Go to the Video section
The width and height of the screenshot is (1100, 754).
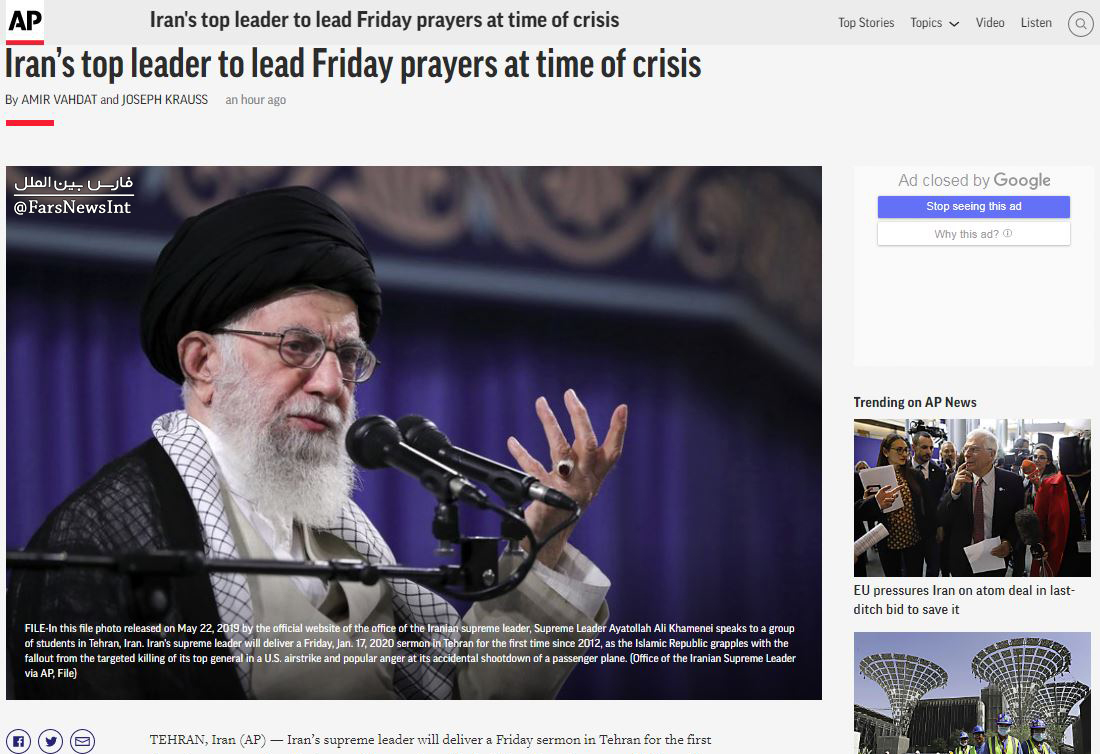point(990,22)
